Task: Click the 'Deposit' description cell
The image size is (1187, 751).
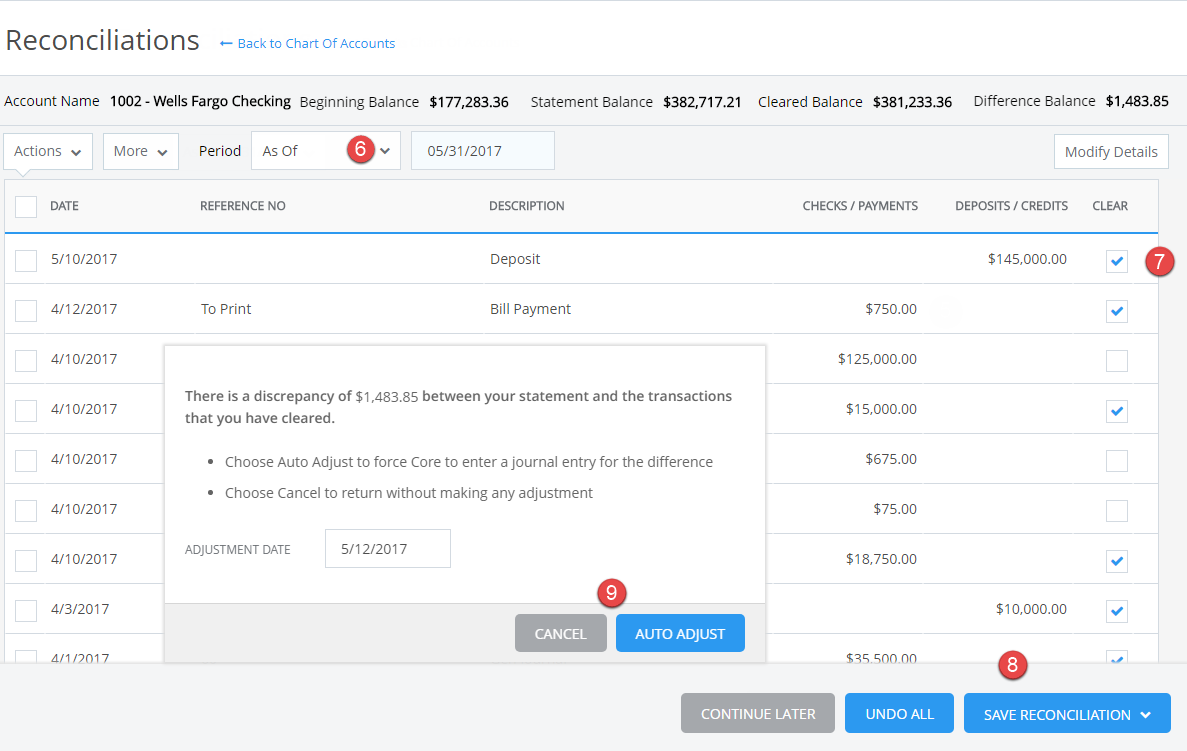Action: [x=515, y=259]
